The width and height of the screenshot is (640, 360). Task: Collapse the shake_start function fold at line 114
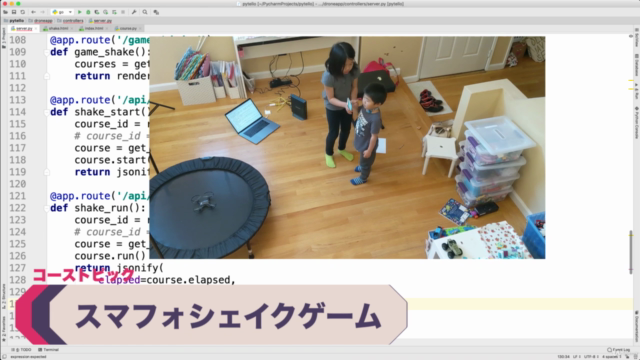[47, 112]
